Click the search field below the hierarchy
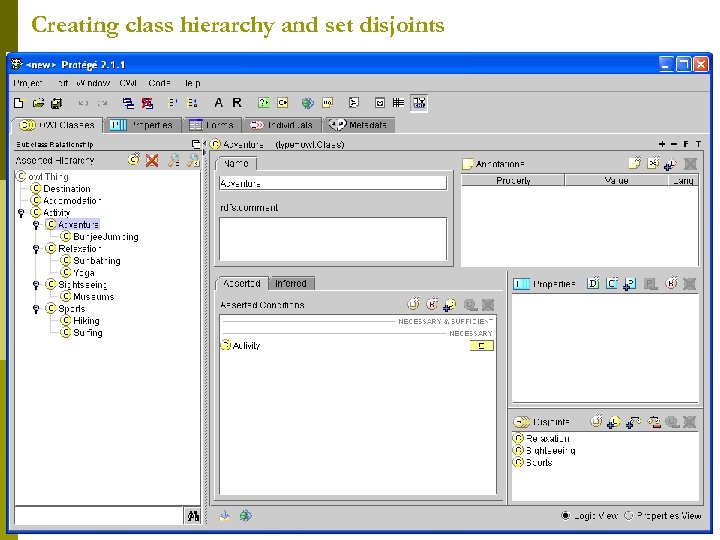 coord(99,516)
